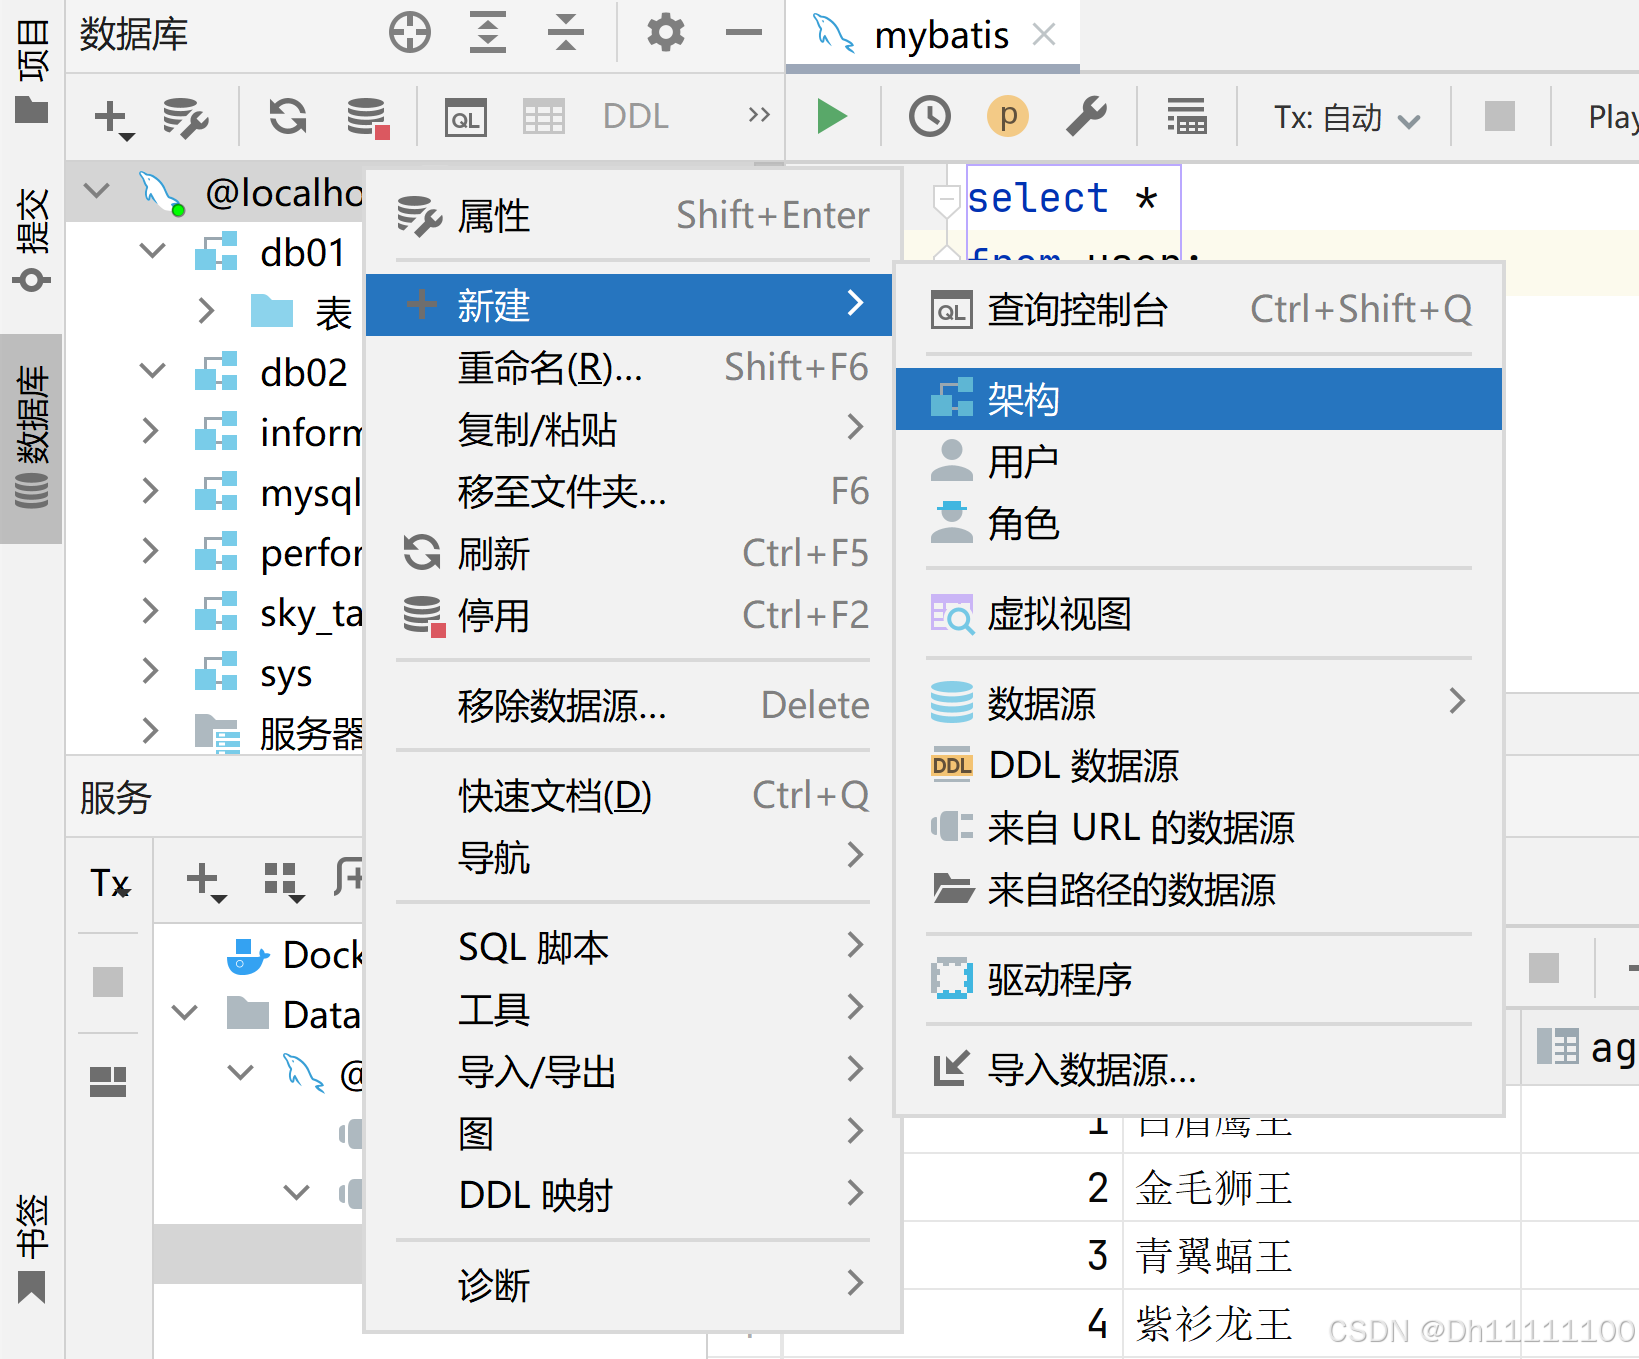Click the results view list icon
The height and width of the screenshot is (1359, 1639).
click(1187, 117)
